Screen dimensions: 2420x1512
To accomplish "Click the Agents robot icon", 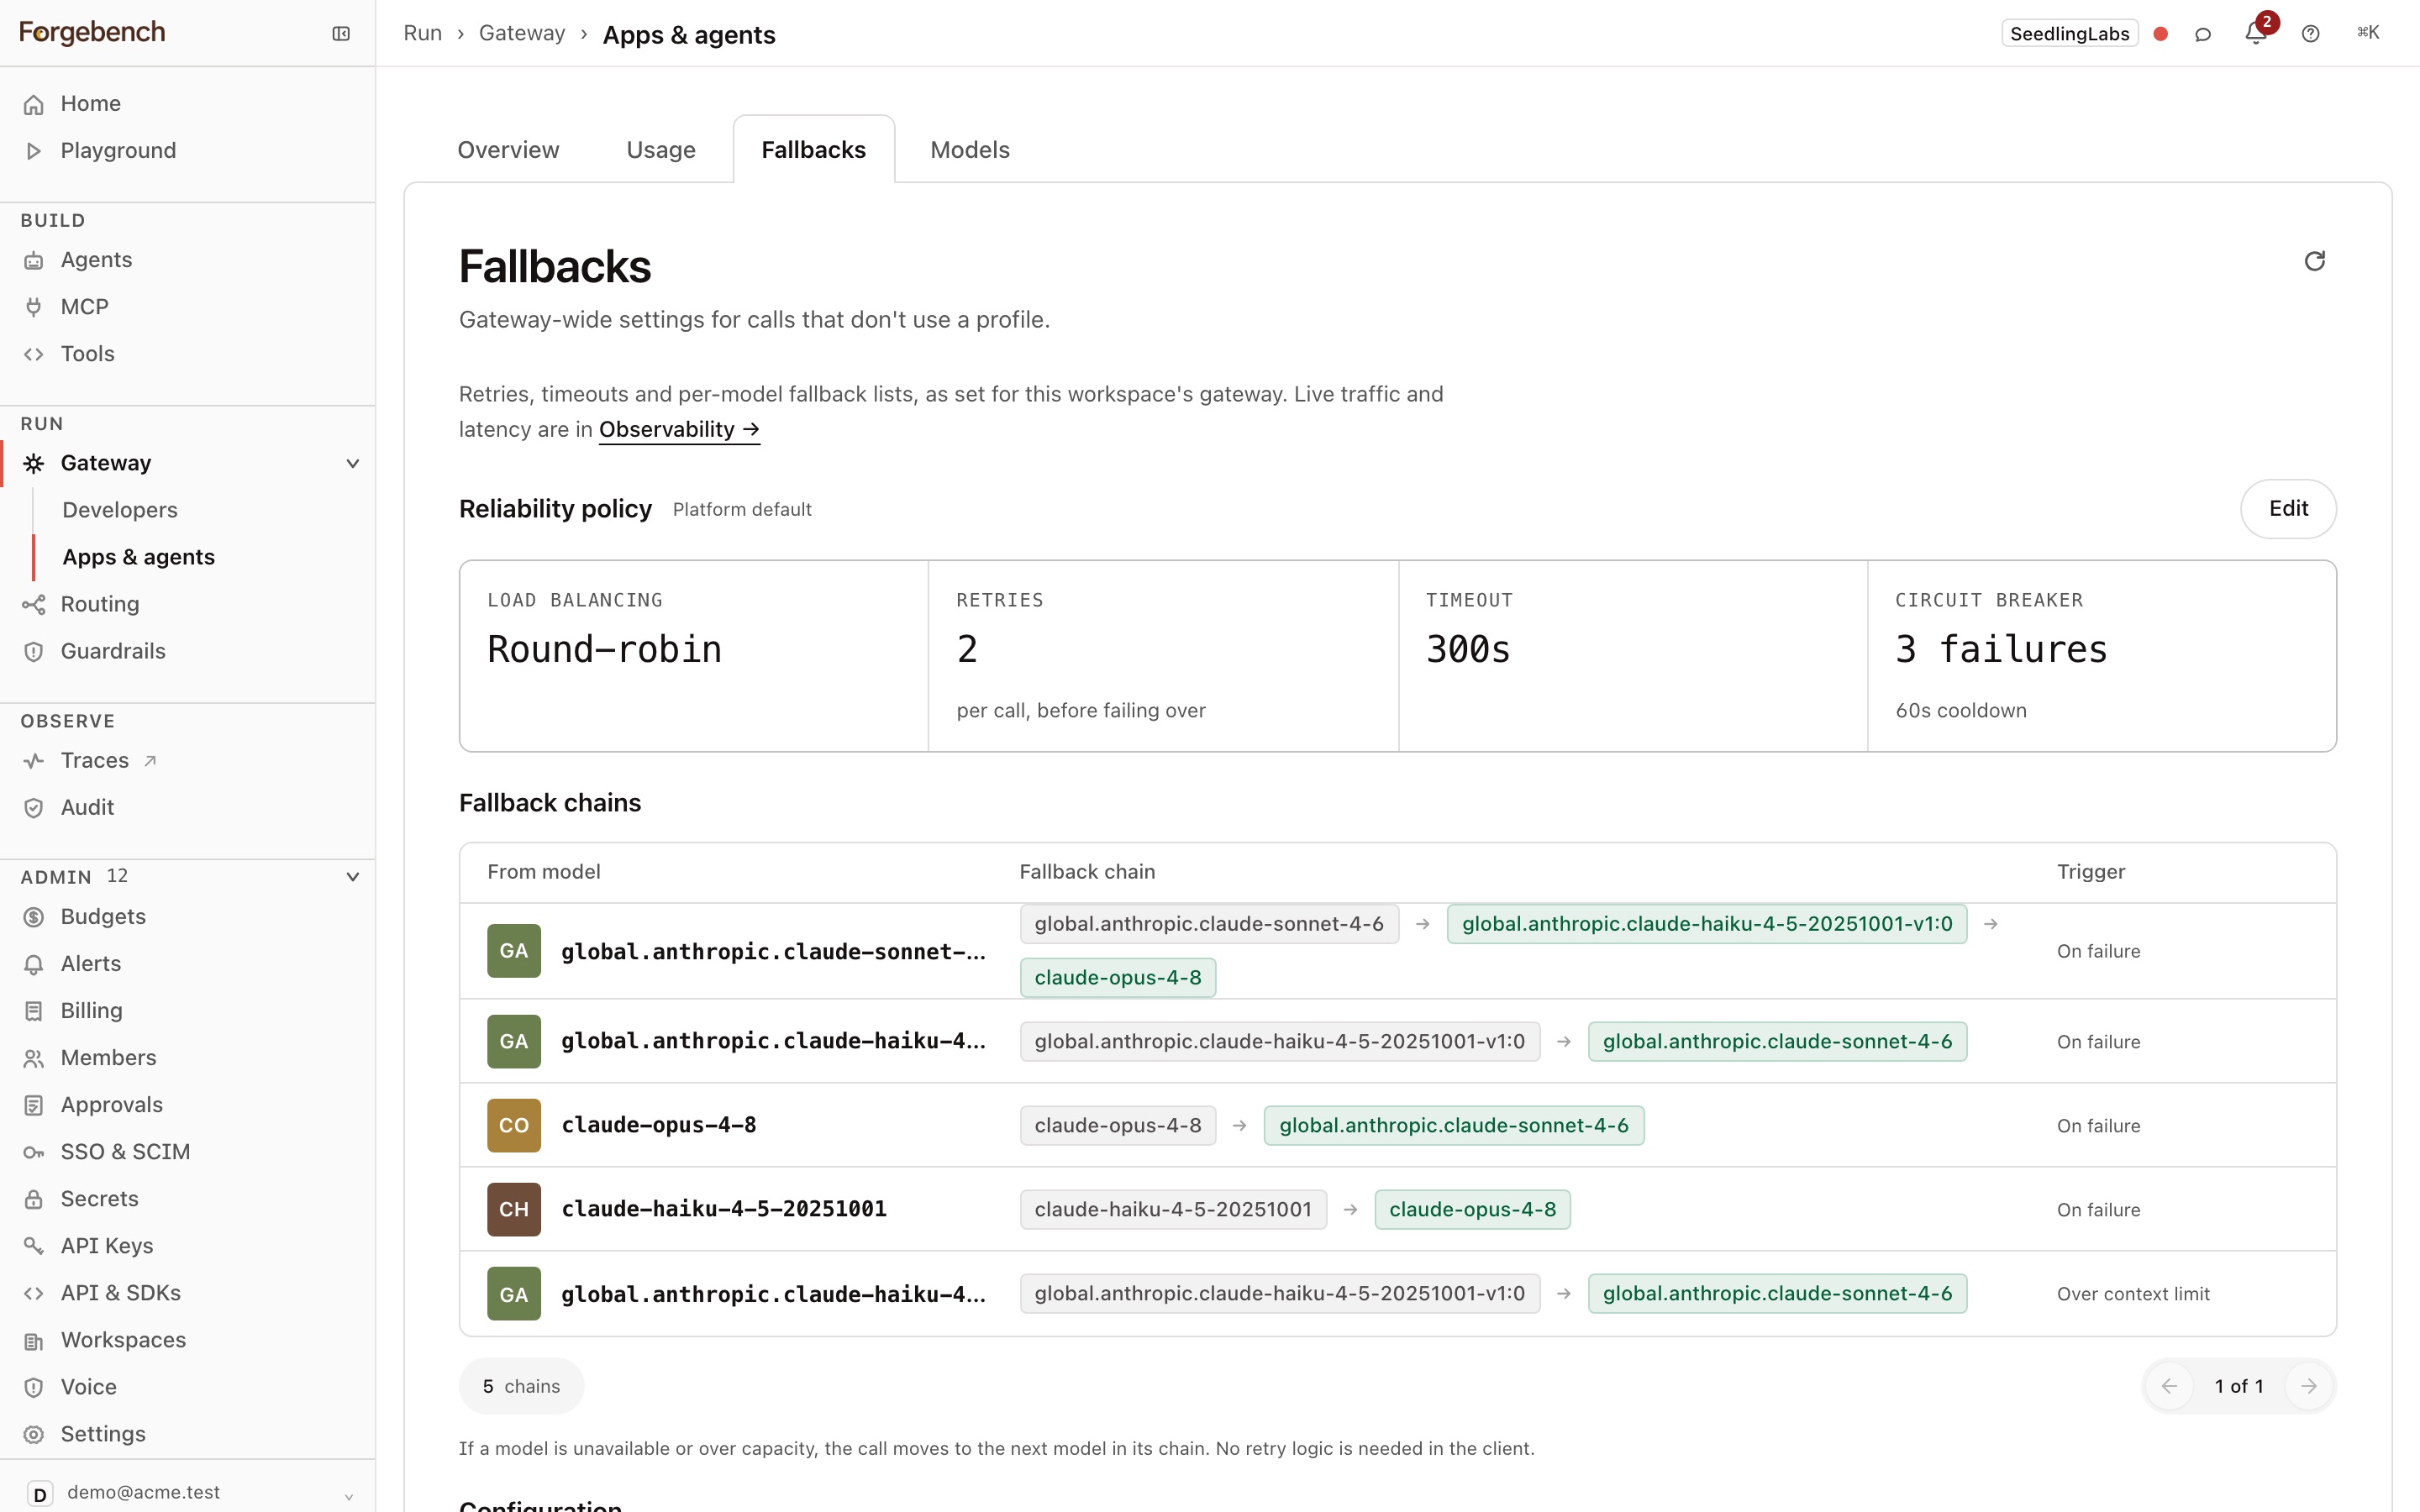I will click(x=34, y=260).
